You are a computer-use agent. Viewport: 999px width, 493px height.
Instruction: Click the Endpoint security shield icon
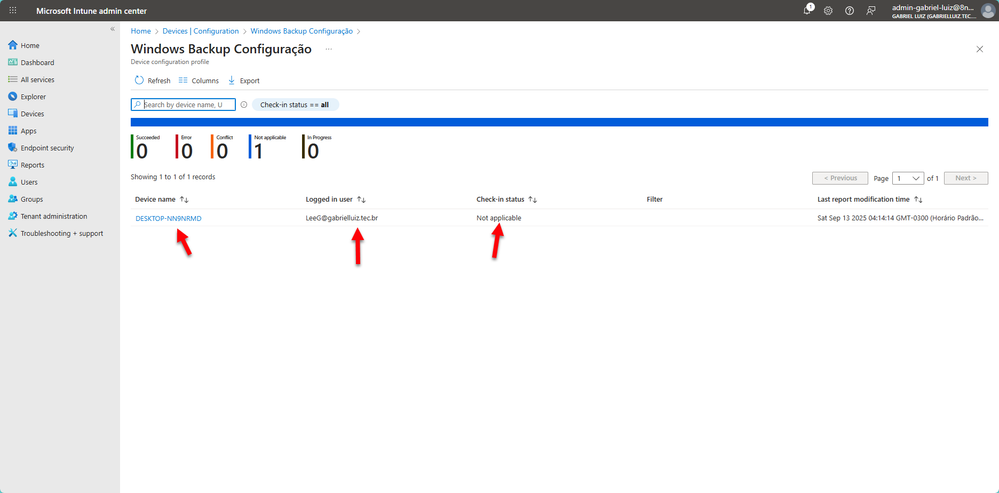pyautogui.click(x=12, y=148)
